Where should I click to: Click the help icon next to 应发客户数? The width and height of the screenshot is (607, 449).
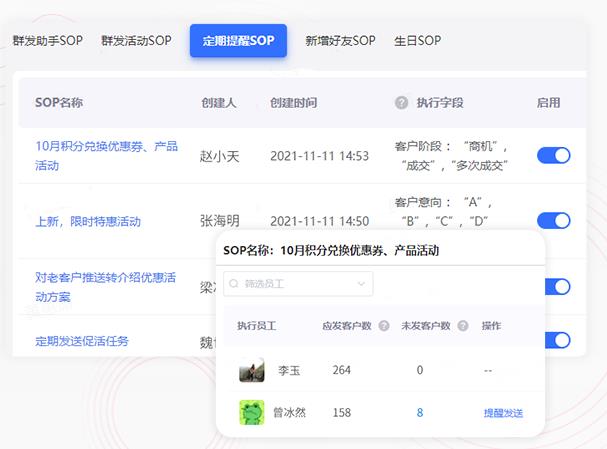click(x=384, y=326)
